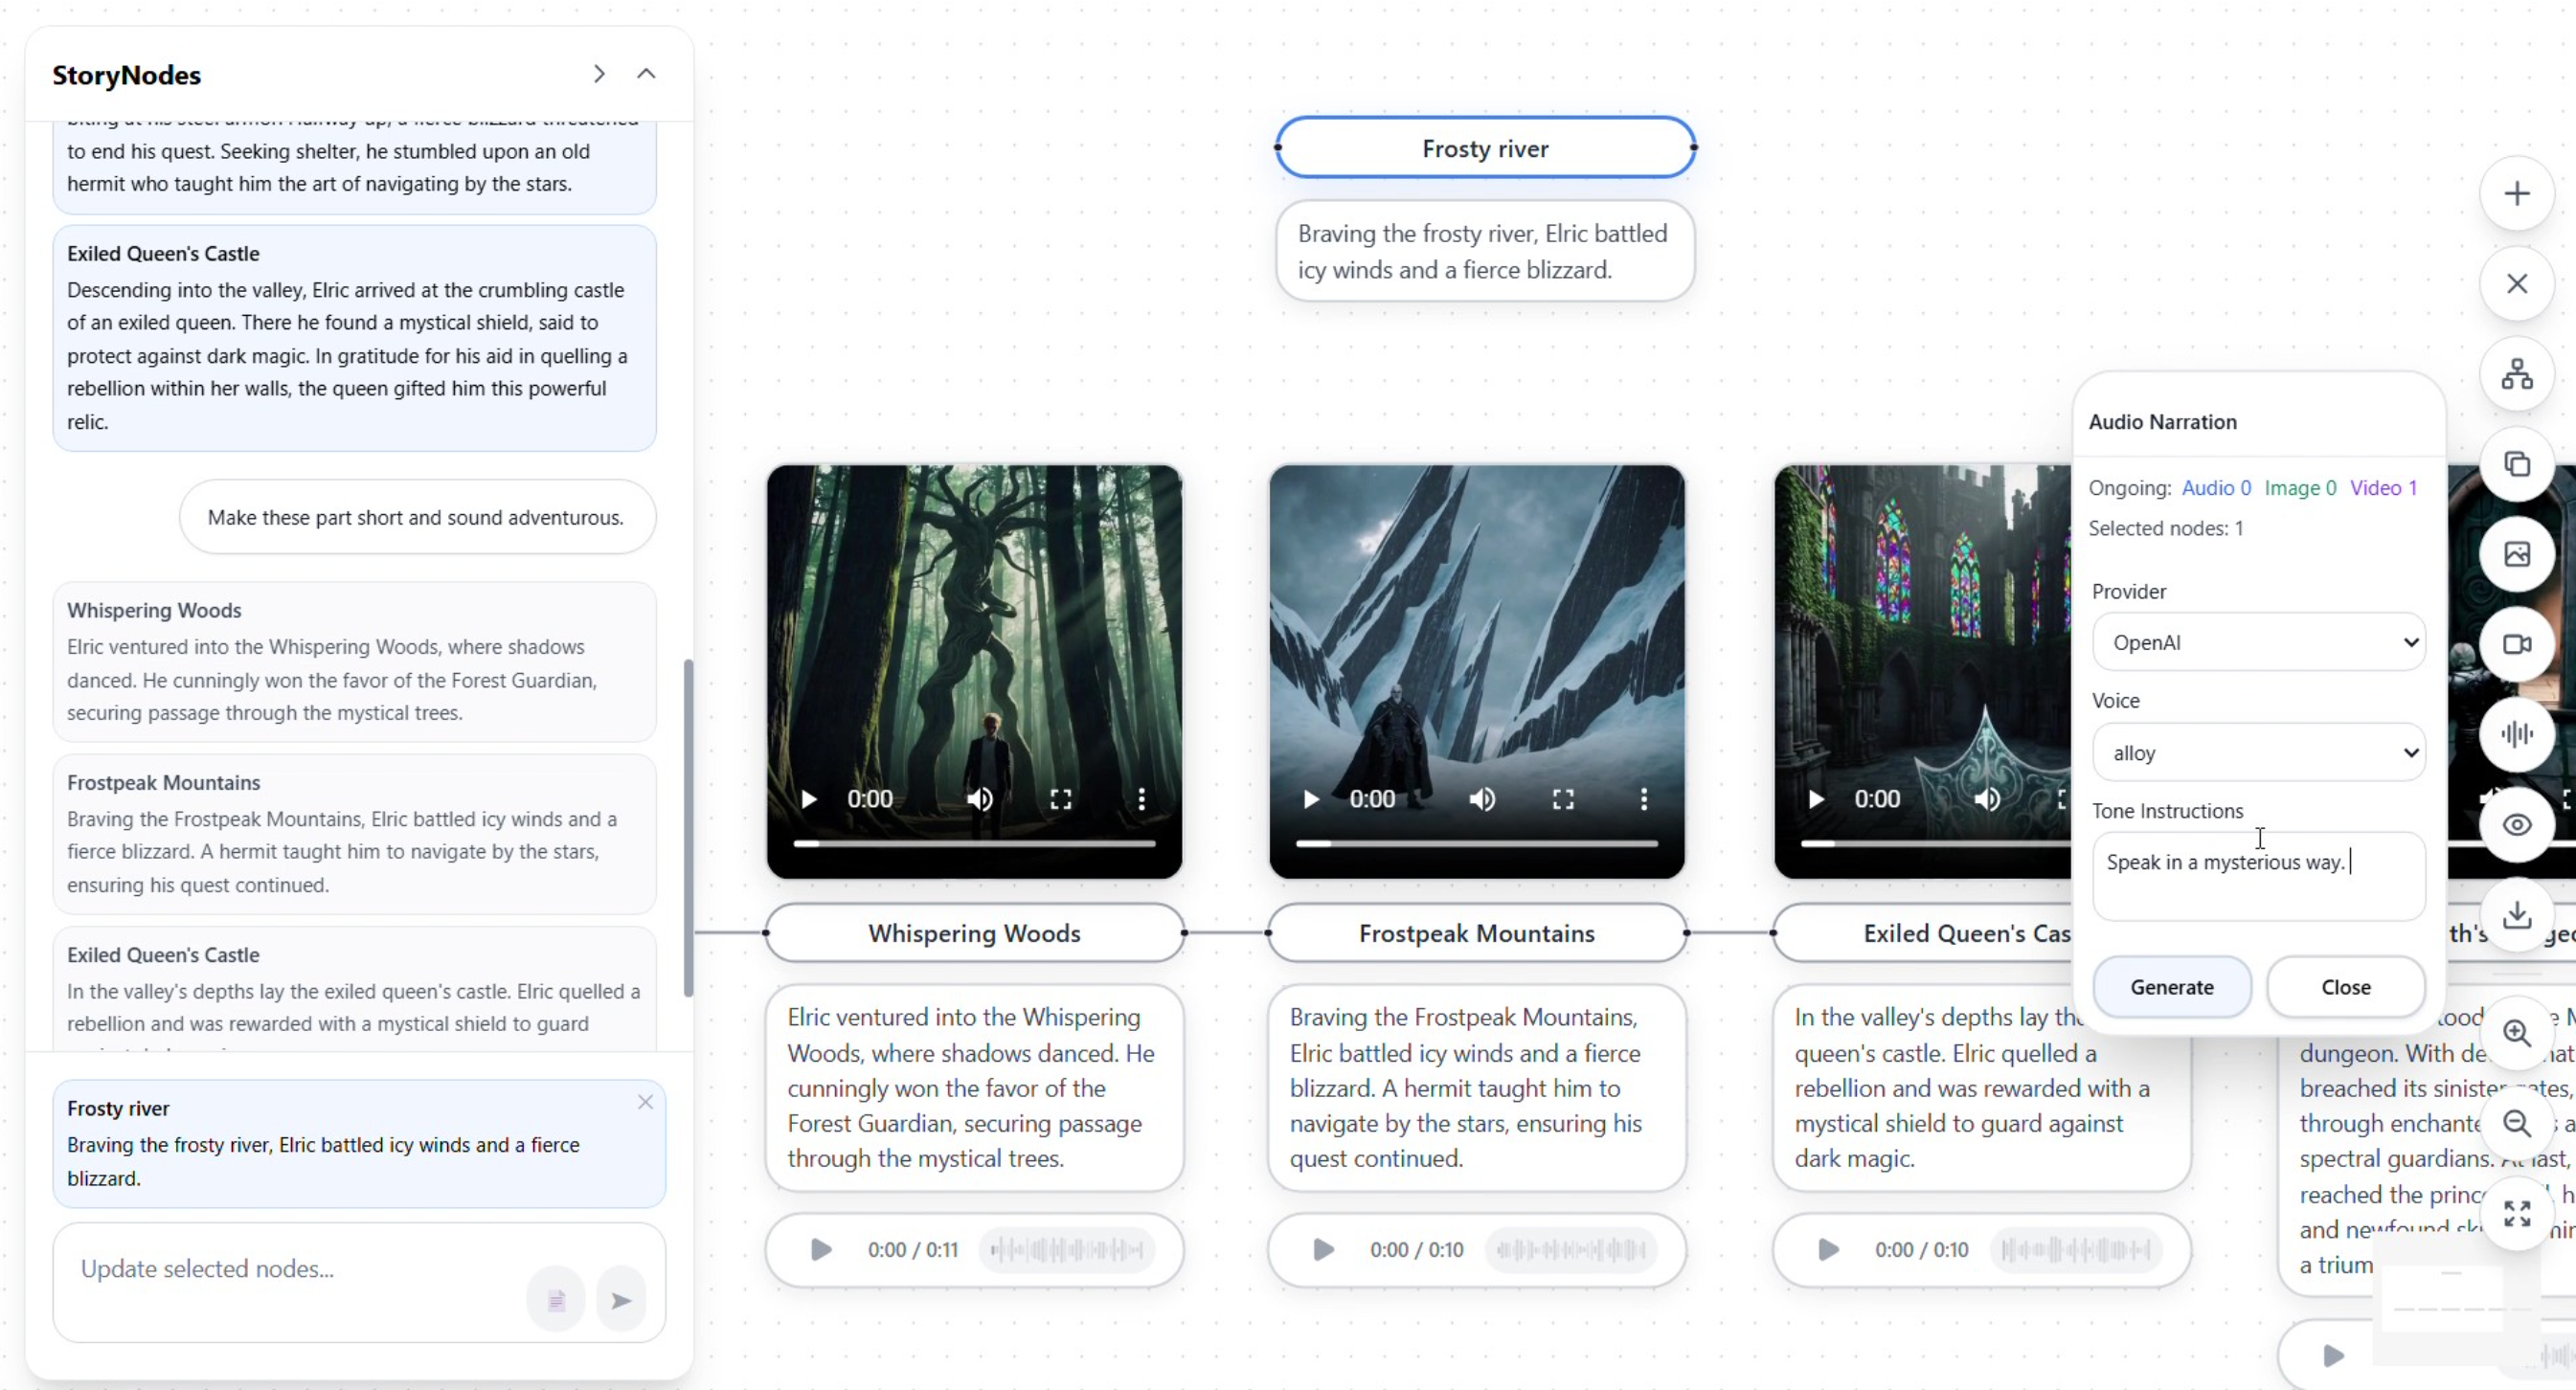
Task: Collapse the StoryNodes panel with the up chevron
Action: tap(646, 74)
